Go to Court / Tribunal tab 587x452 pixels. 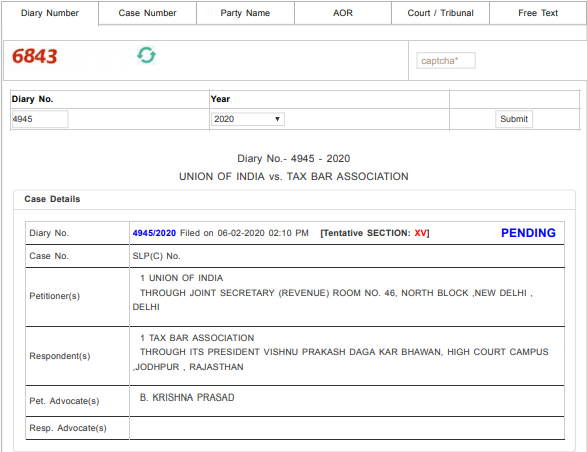coord(441,13)
